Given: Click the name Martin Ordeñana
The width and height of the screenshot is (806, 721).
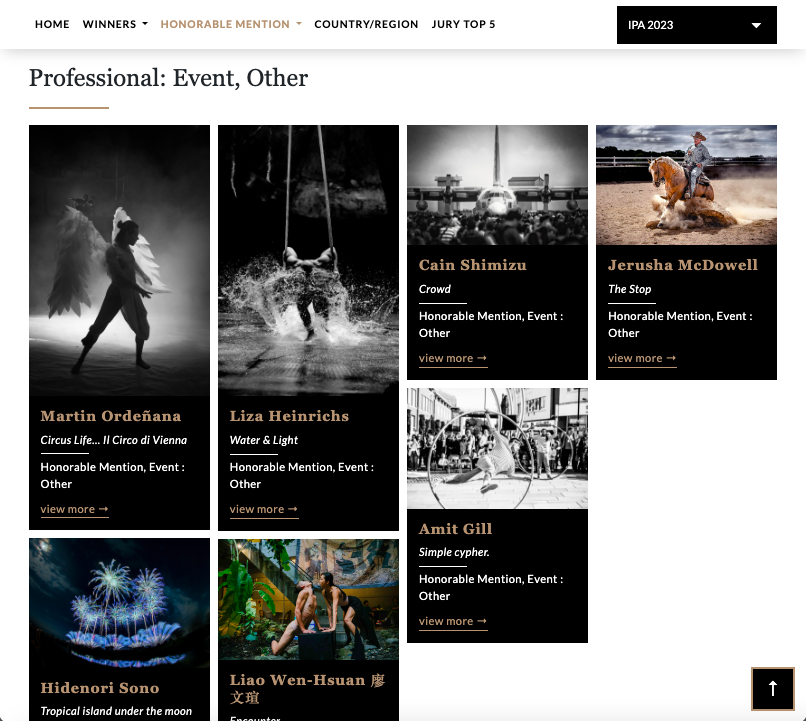Looking at the screenshot, I should pos(111,416).
